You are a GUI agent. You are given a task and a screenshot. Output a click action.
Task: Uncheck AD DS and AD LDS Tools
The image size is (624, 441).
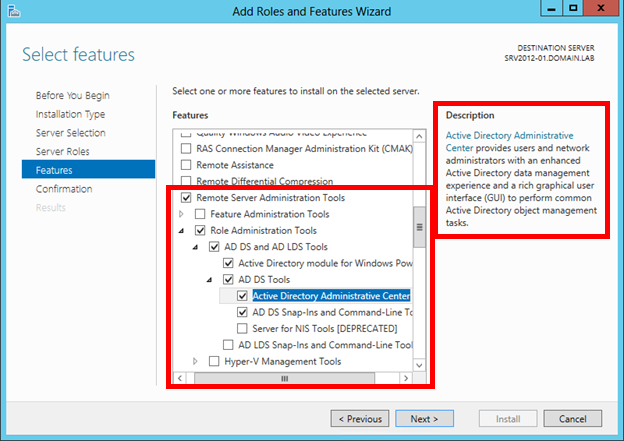214,247
